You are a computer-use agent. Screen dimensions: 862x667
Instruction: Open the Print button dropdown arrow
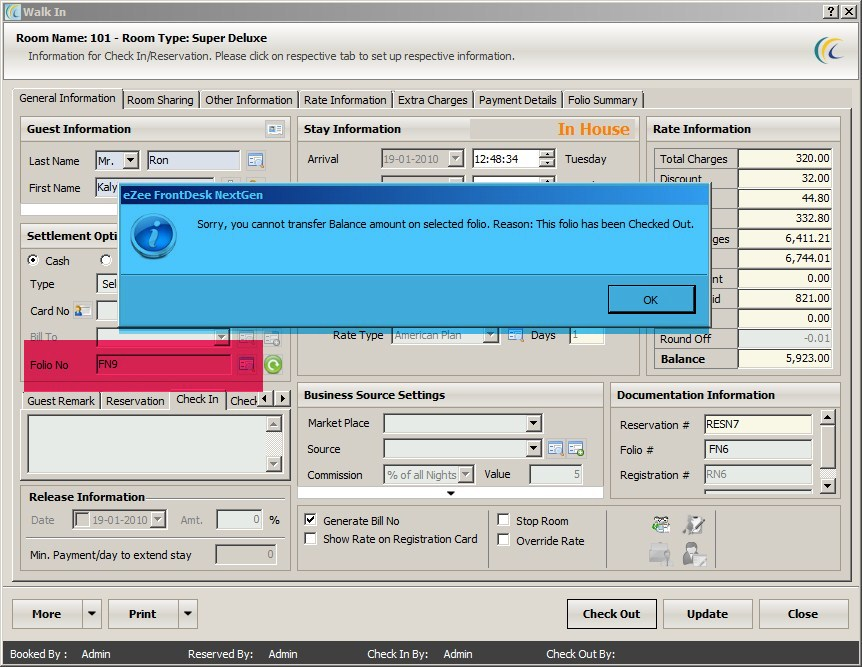[x=188, y=613]
